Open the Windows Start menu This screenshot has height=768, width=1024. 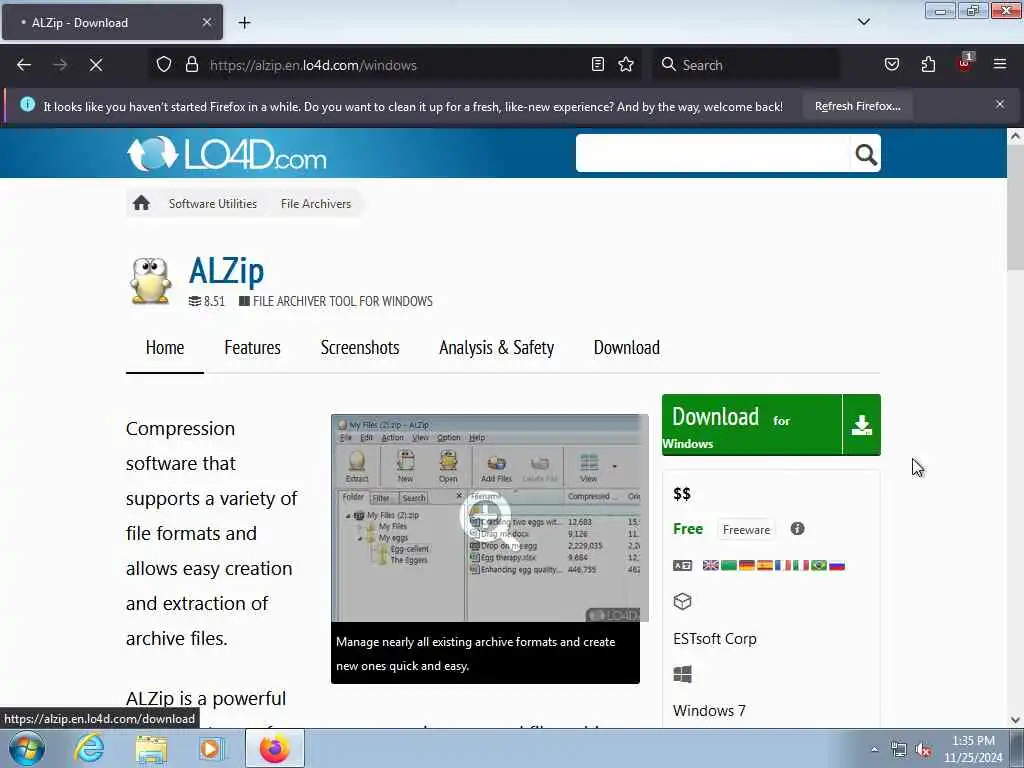(27, 748)
